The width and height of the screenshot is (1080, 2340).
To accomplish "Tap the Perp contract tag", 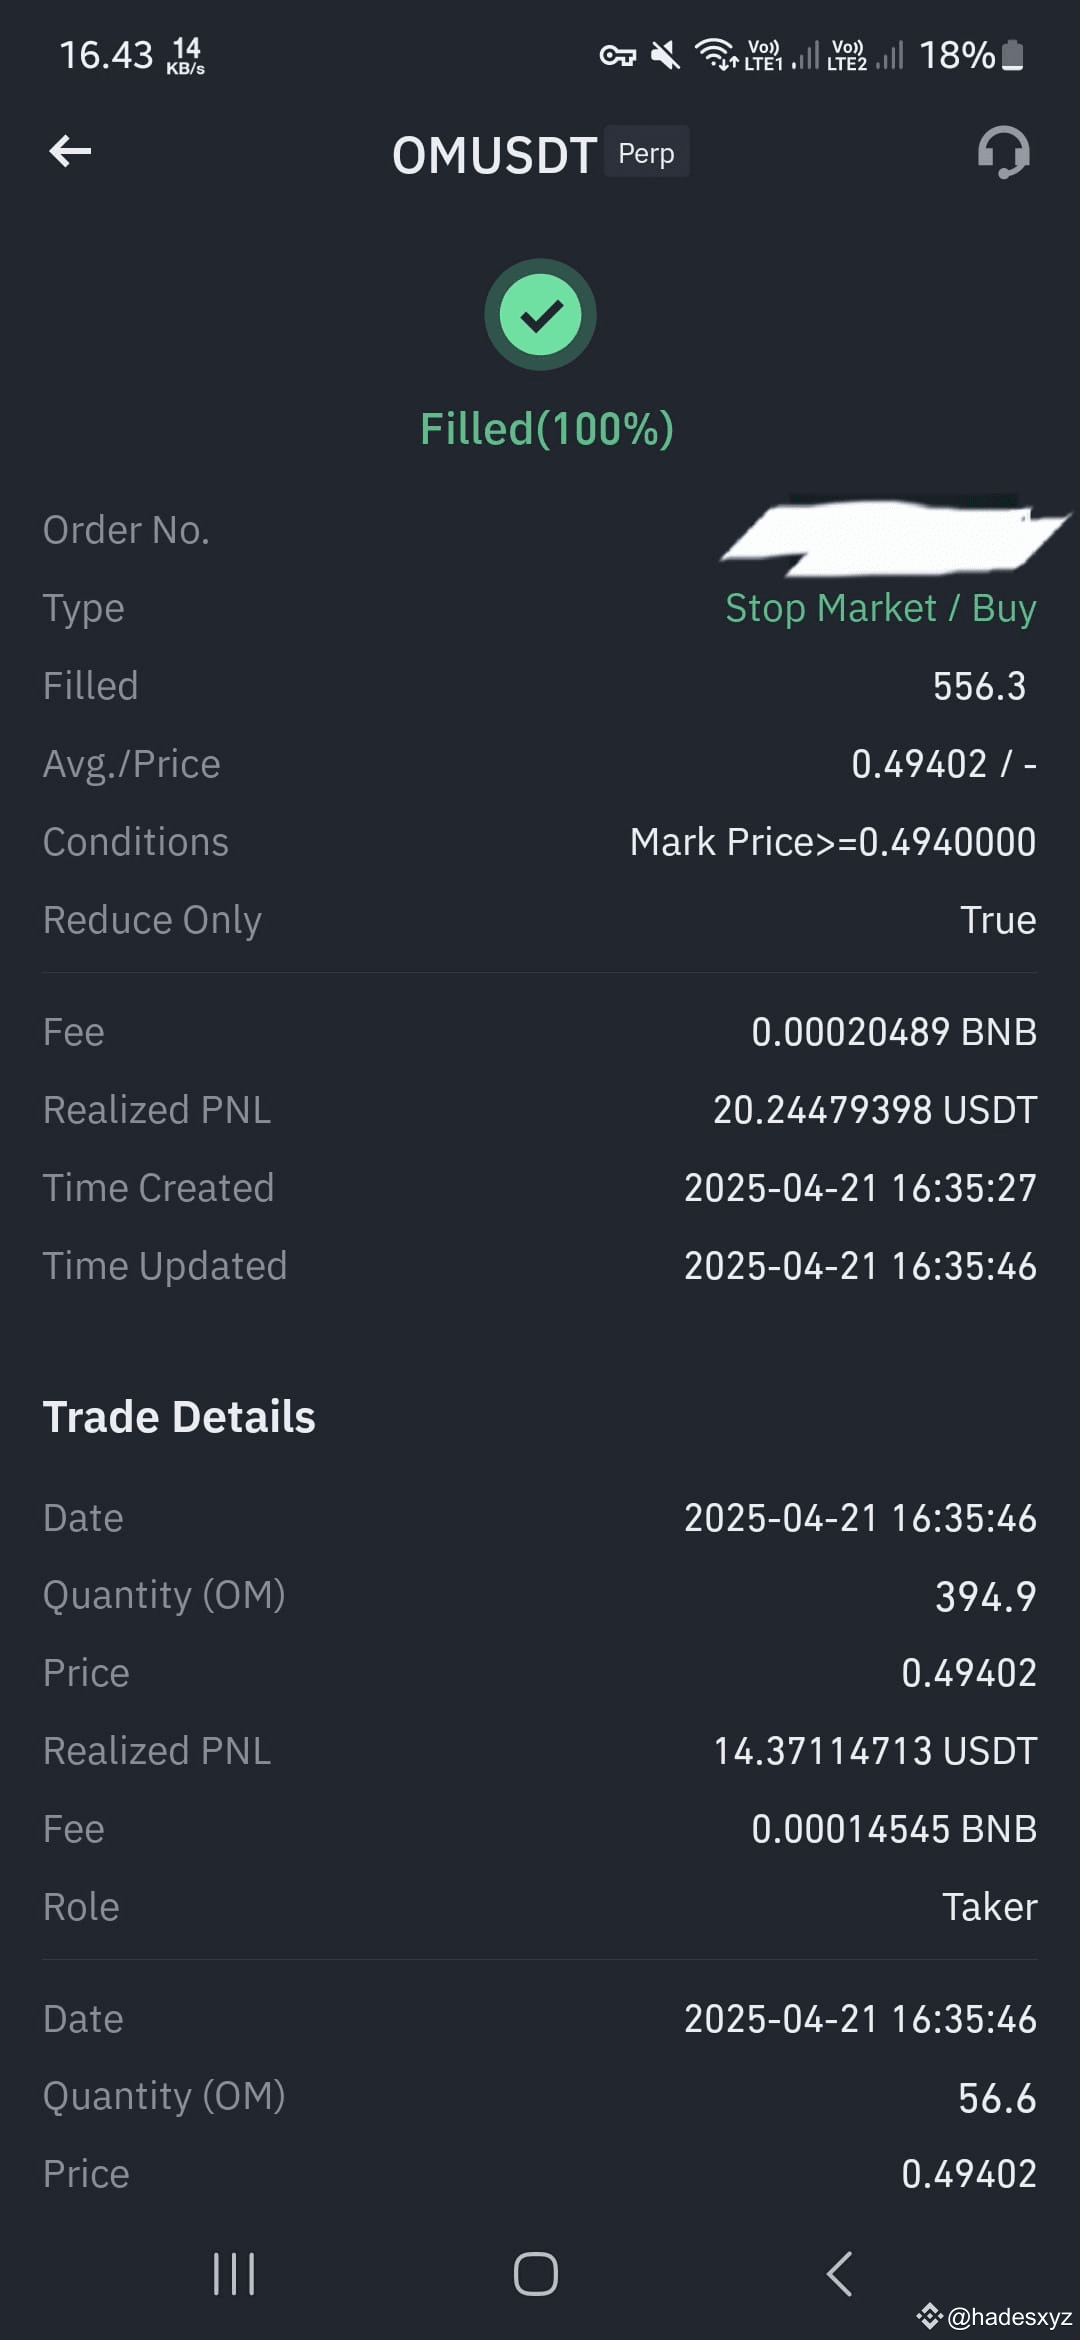I will 646,153.
